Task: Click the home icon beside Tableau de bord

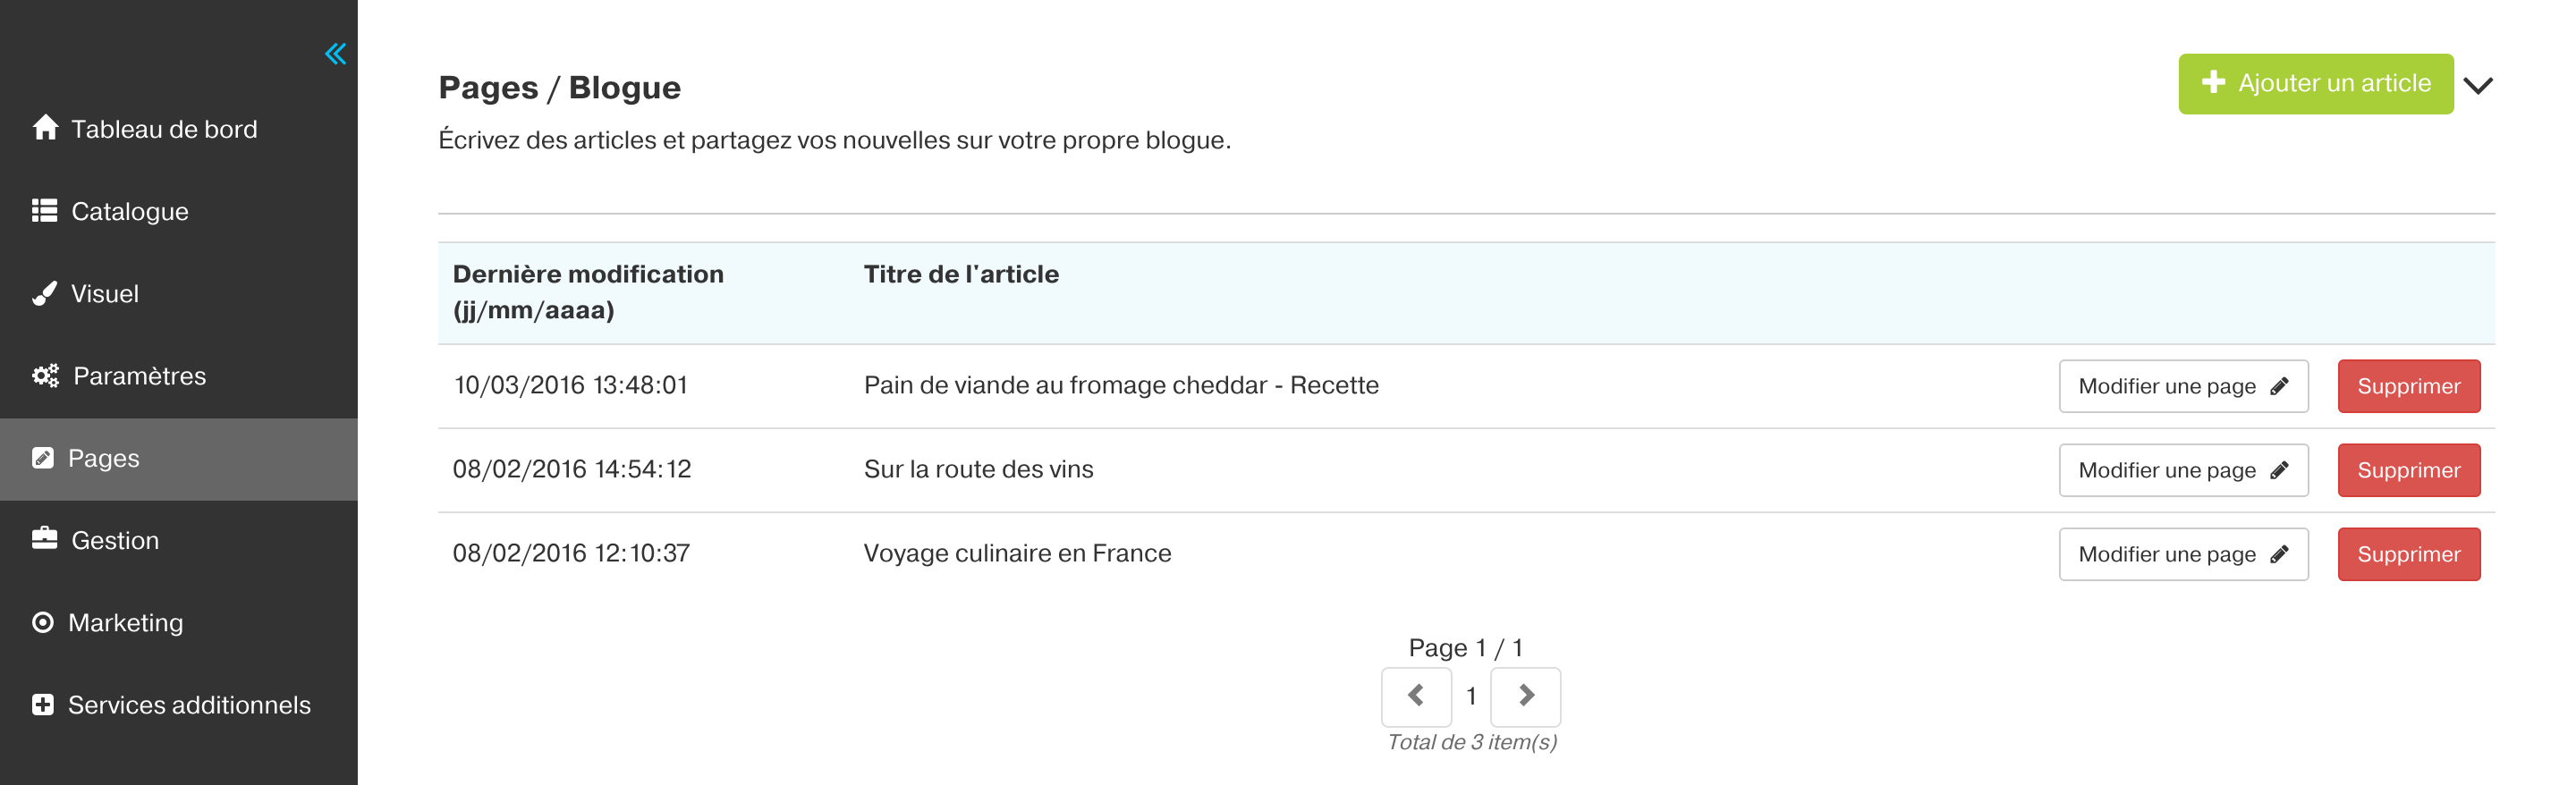Action: point(45,128)
